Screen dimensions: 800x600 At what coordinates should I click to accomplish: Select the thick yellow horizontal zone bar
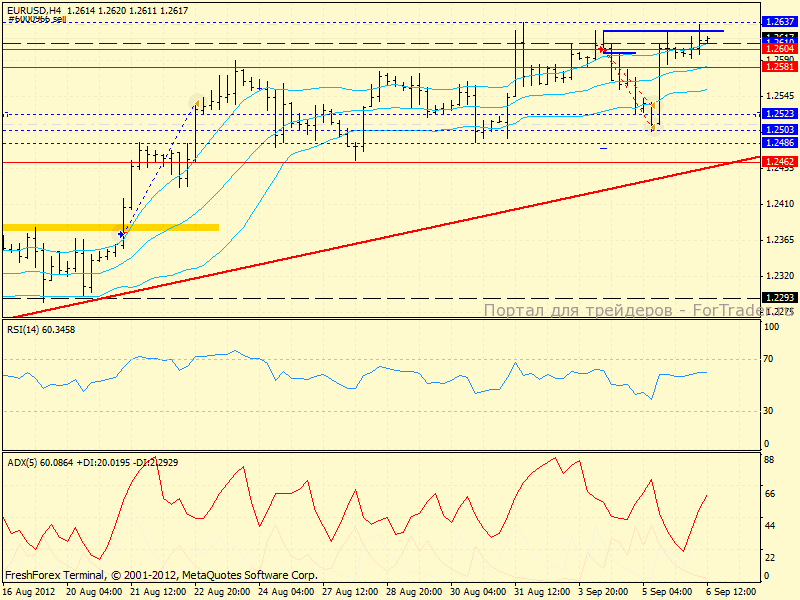[110, 227]
